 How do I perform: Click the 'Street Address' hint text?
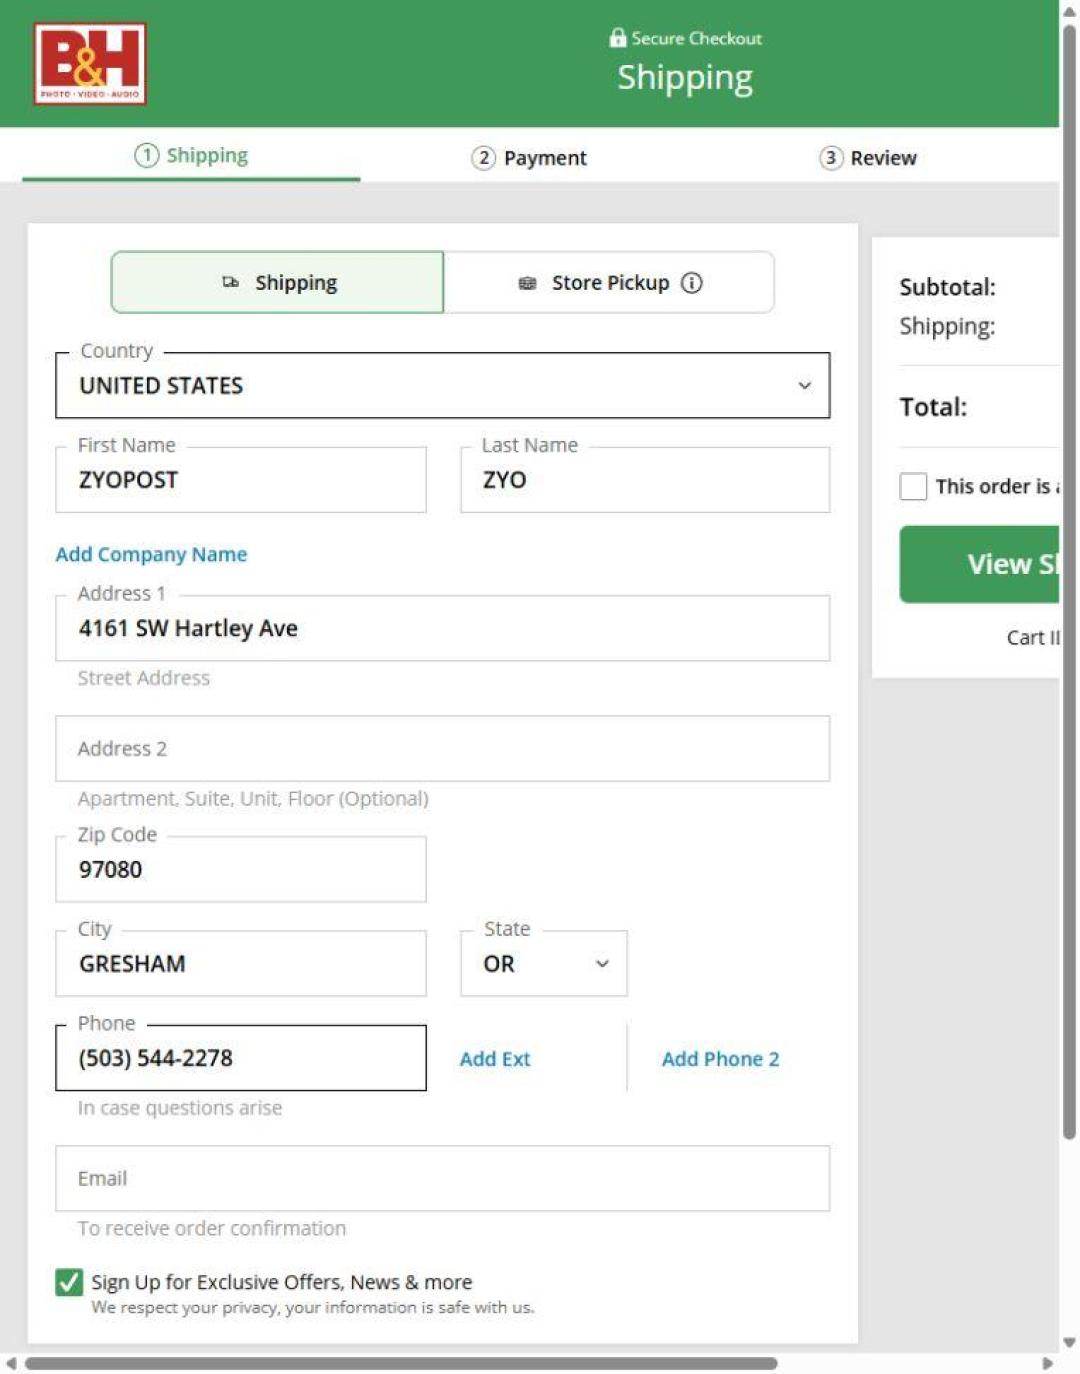click(x=144, y=678)
